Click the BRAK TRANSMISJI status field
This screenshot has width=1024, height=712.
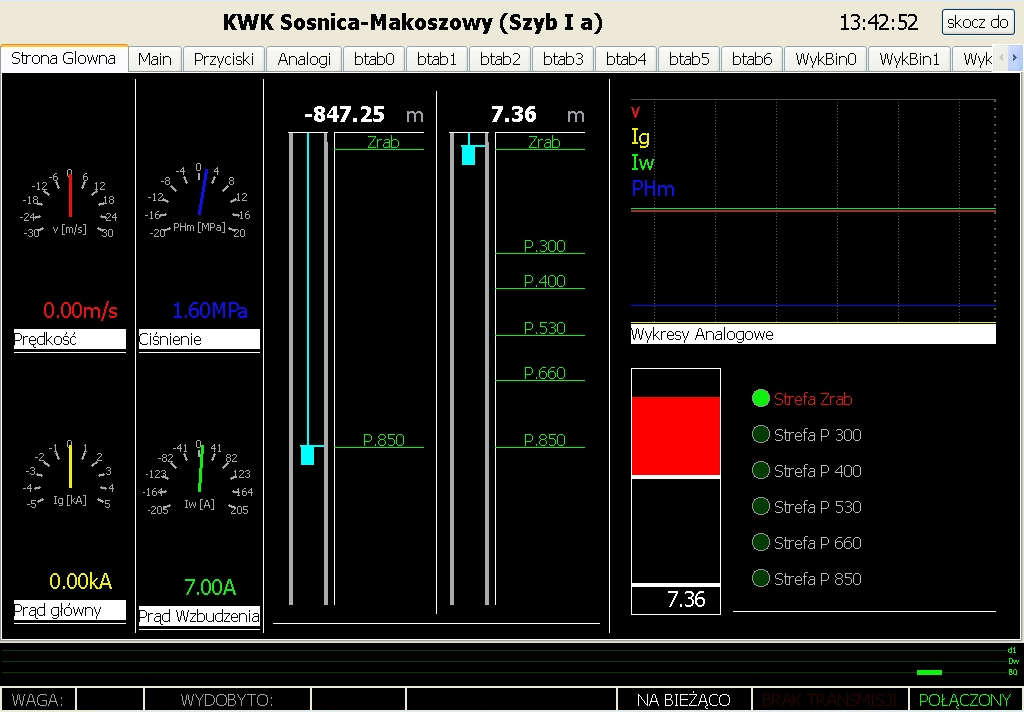tap(829, 700)
